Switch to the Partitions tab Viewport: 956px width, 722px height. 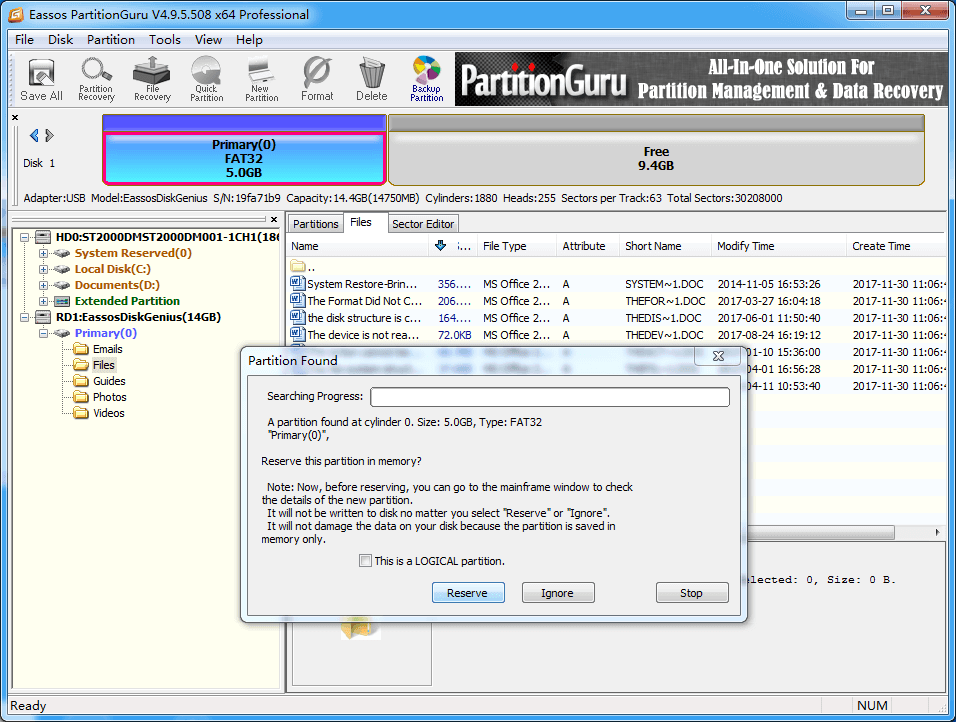(x=315, y=224)
